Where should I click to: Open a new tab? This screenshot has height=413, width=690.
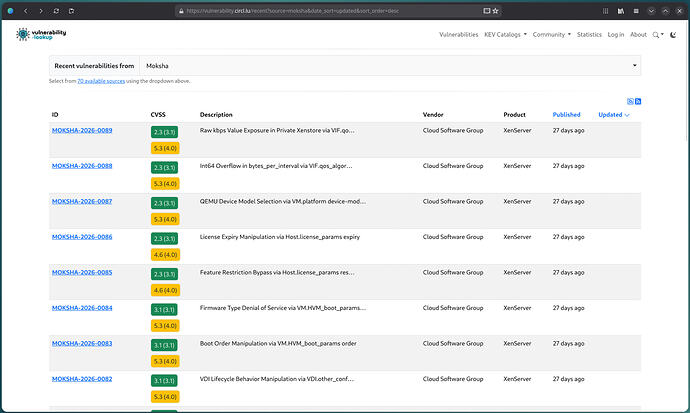click(71, 11)
